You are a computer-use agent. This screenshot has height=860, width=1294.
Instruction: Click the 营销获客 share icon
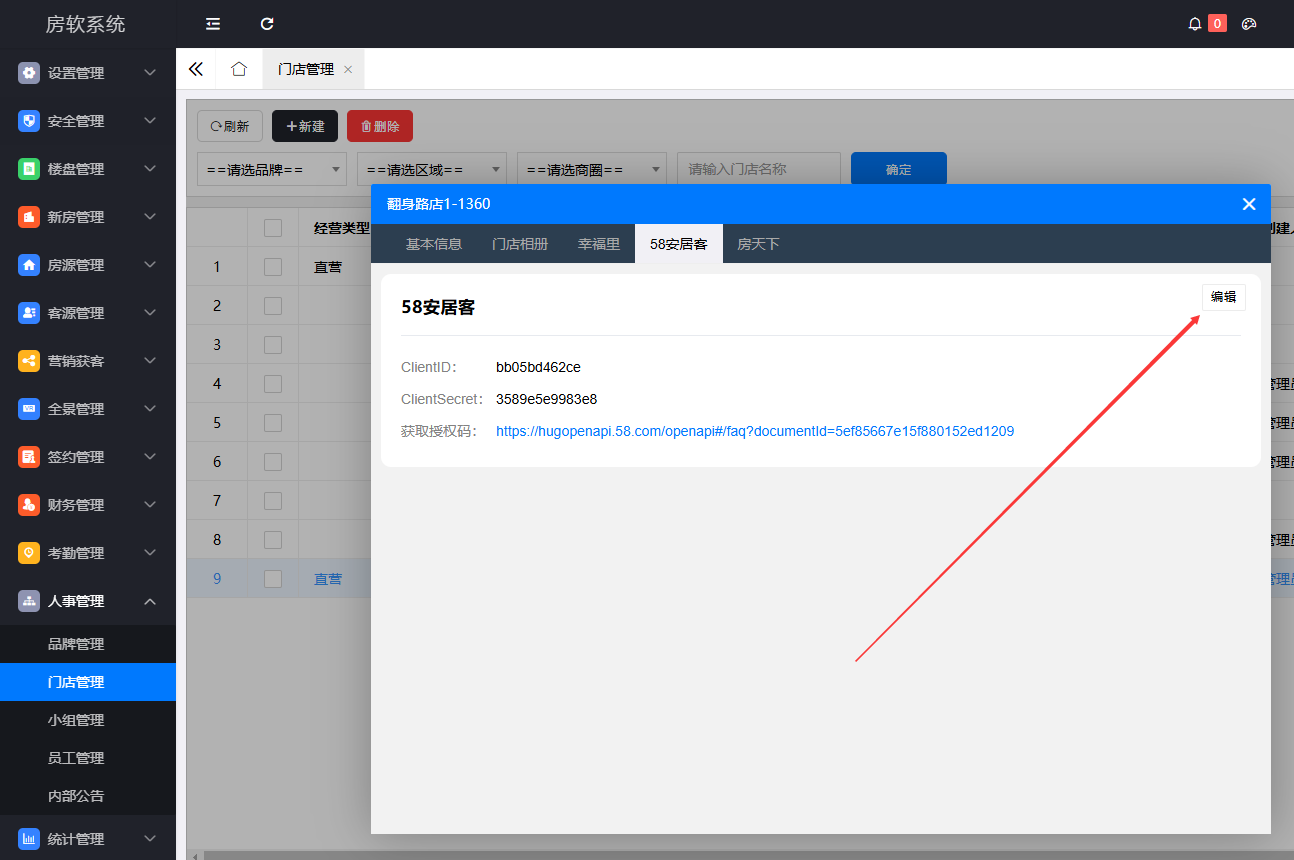(29, 361)
